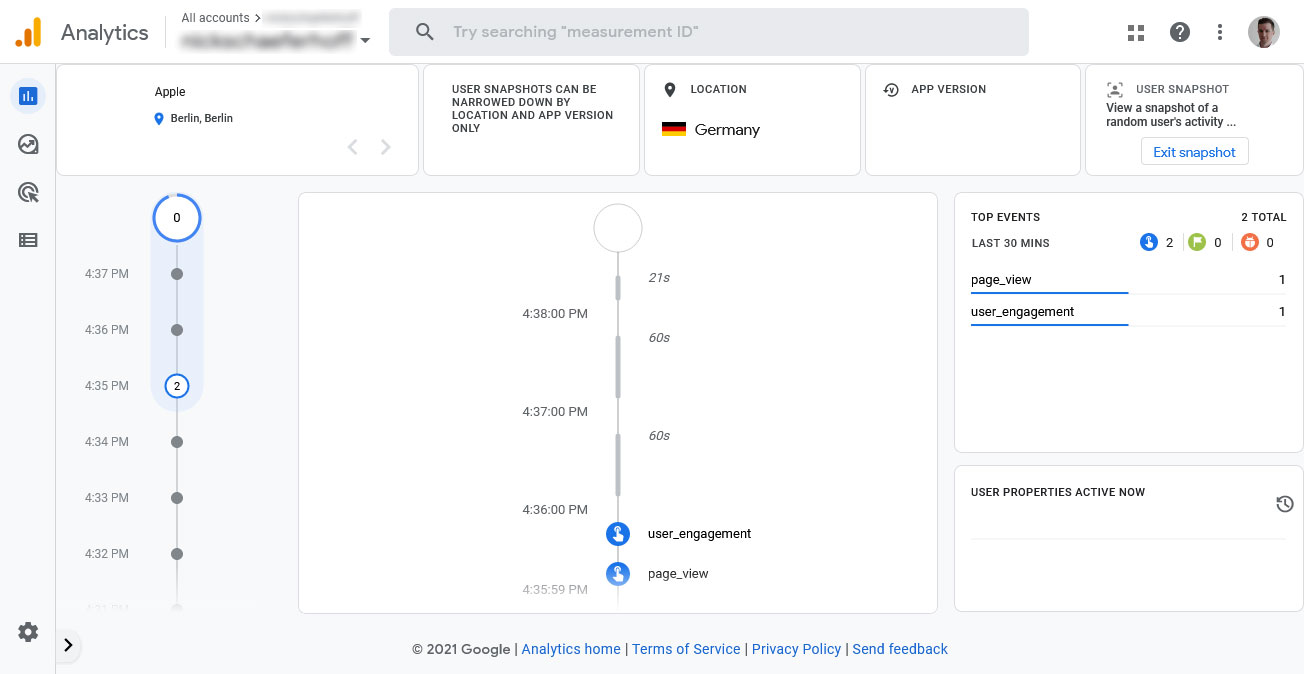Click the user_engagement label in event stream

699,533
